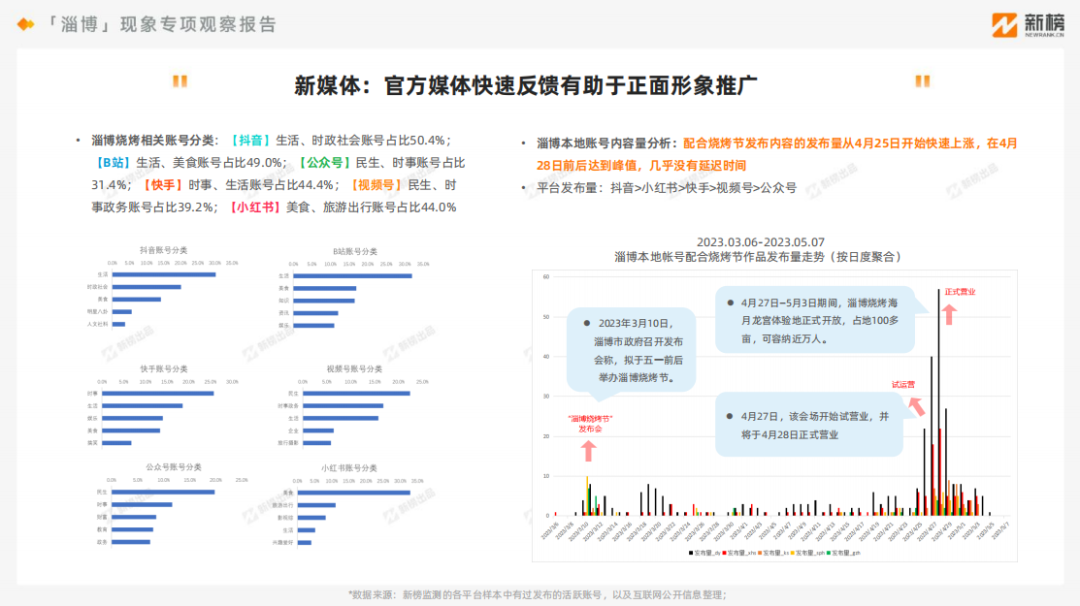Click the cyan 【抖音】 tag in the left bullet
This screenshot has width=1080, height=606.
pyautogui.click(x=249, y=140)
